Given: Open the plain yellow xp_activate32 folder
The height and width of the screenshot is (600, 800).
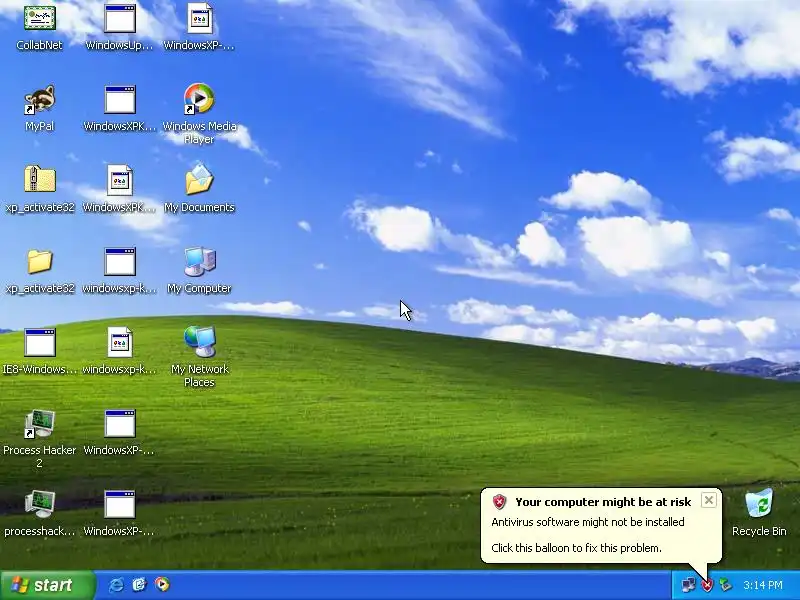Looking at the screenshot, I should click(x=39, y=261).
